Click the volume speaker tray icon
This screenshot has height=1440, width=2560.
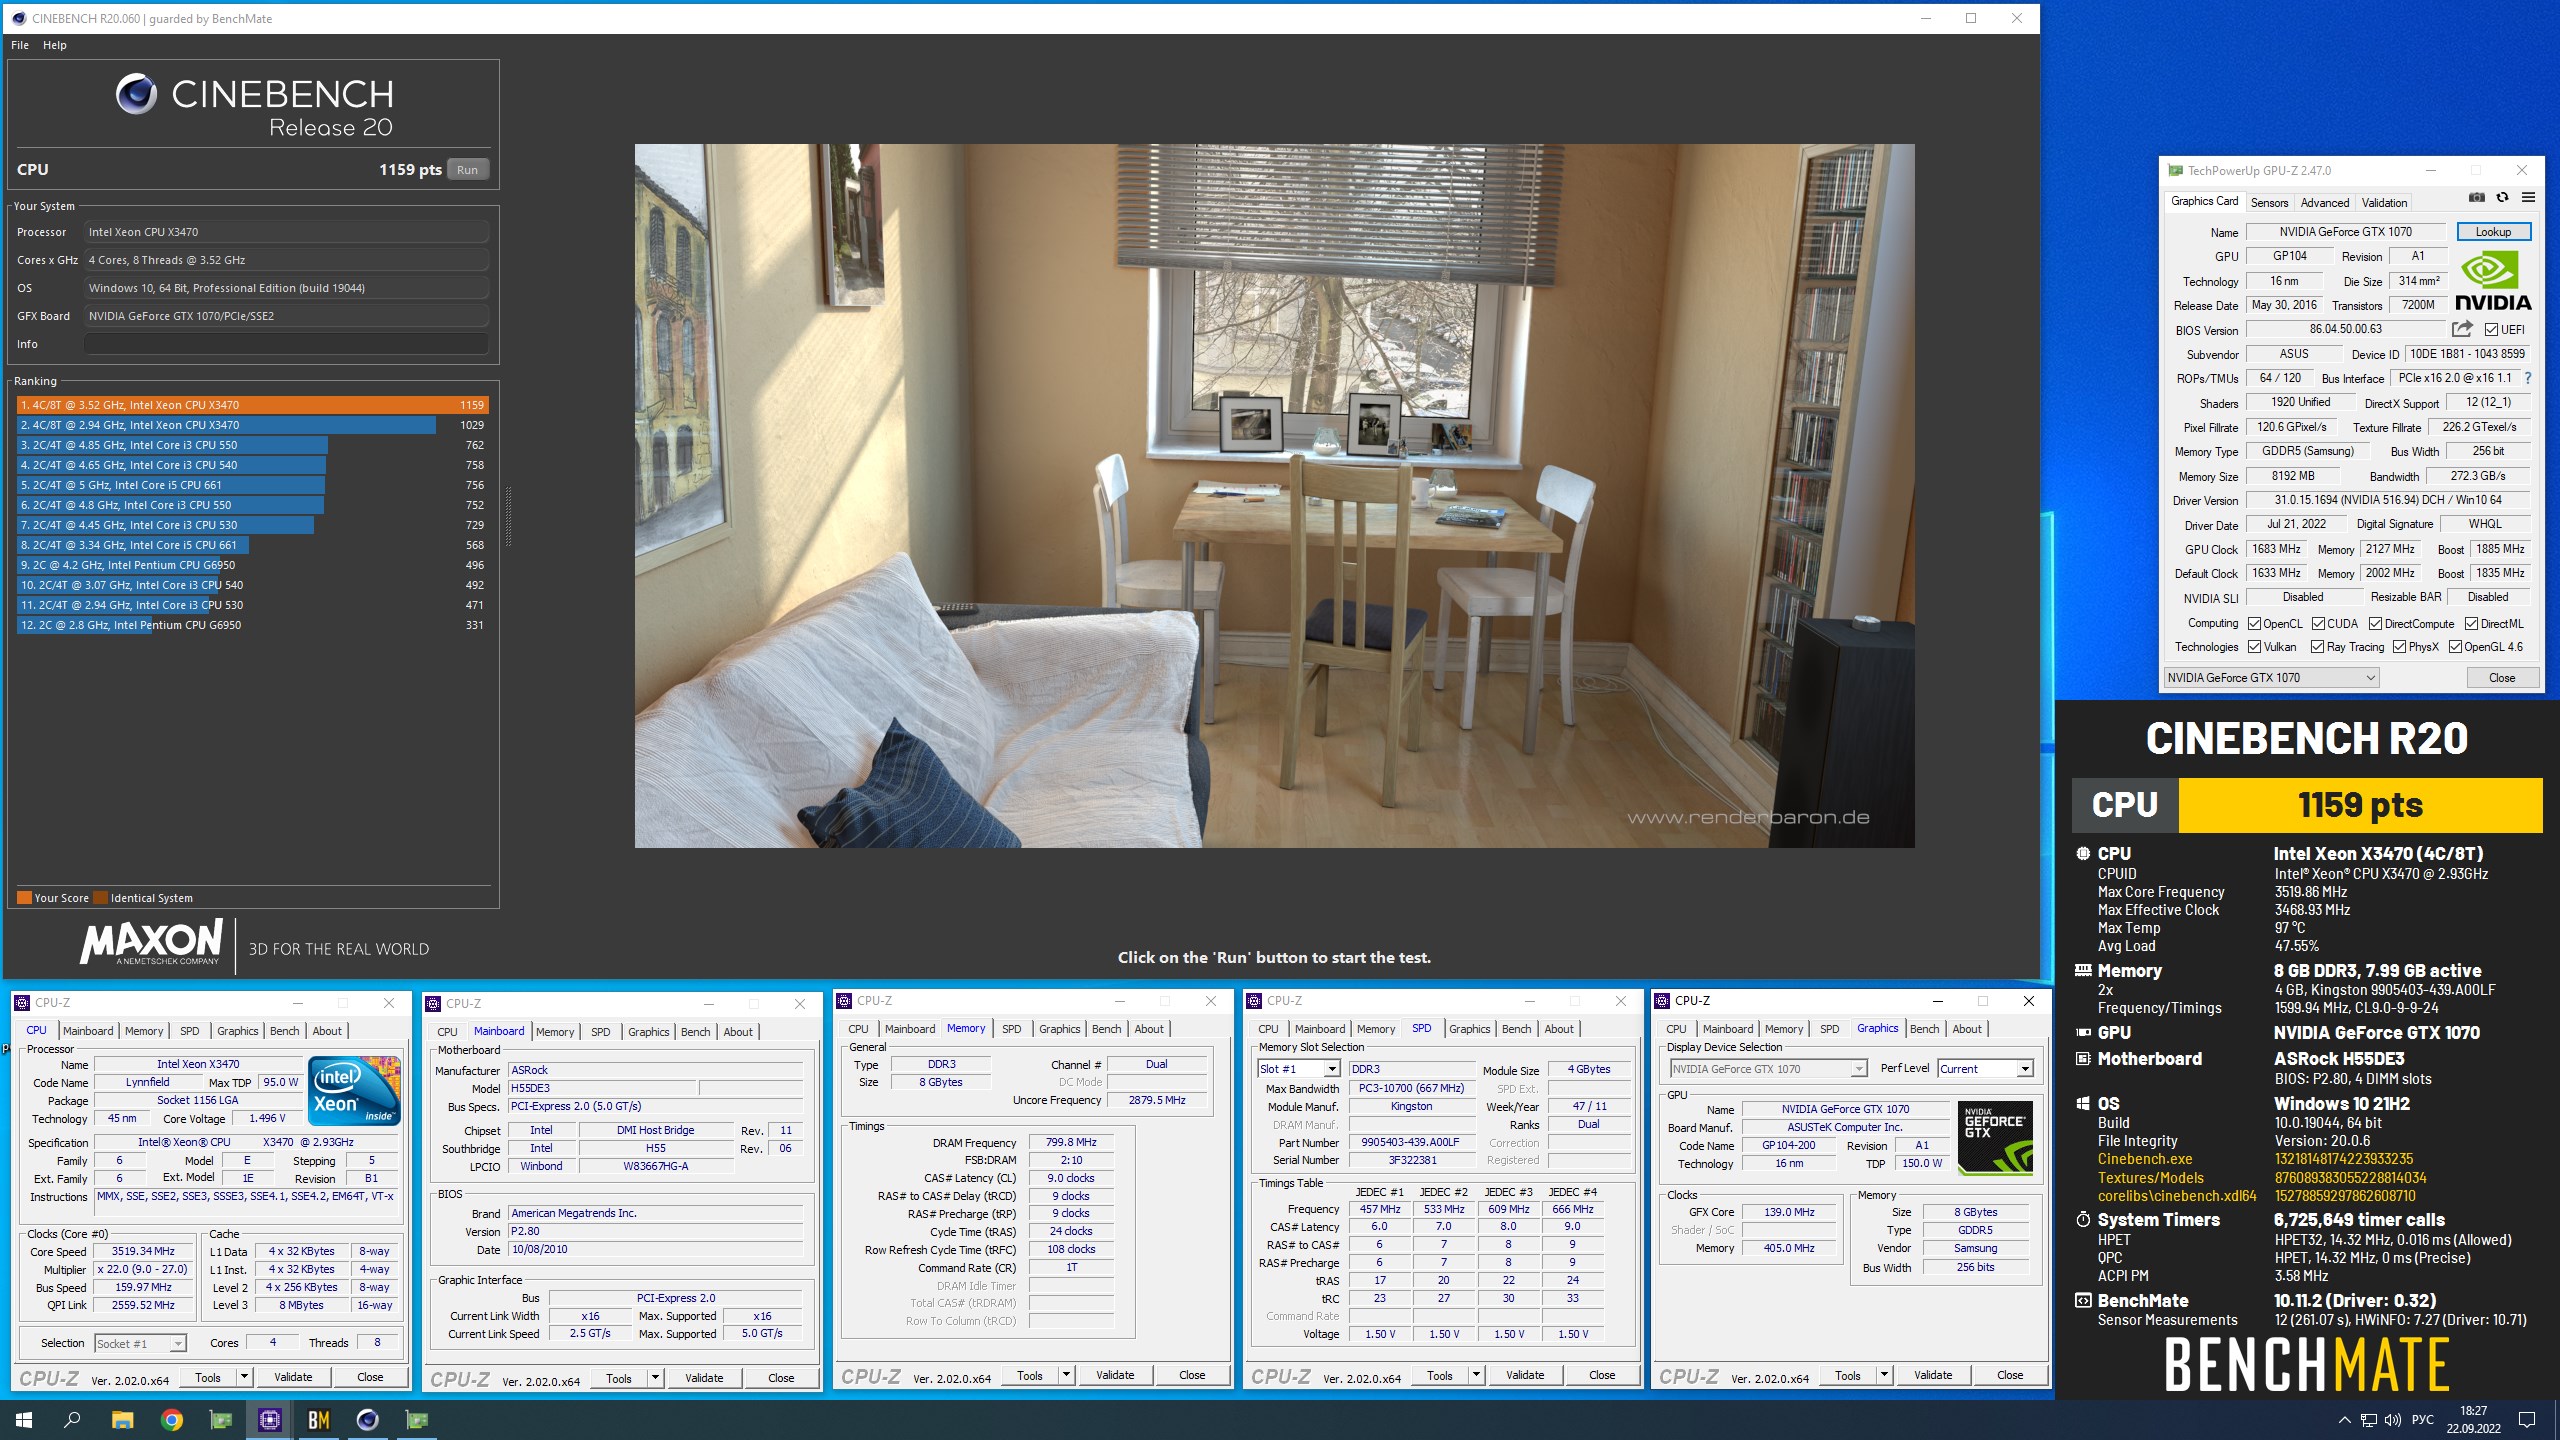click(2392, 1419)
